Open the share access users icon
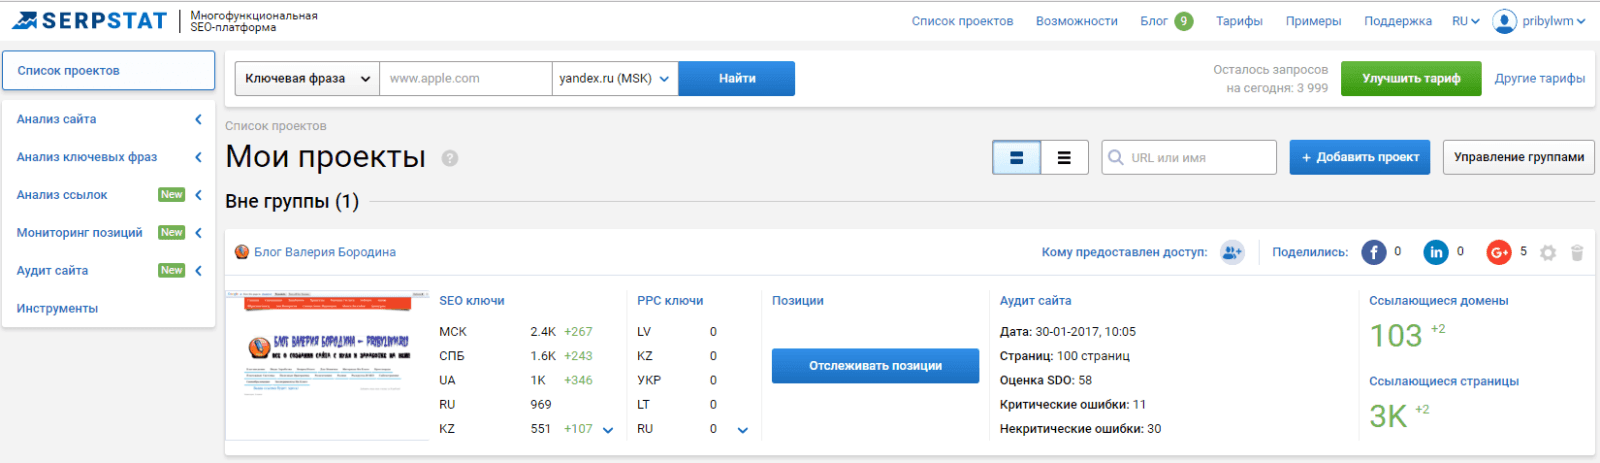Viewport: 1600px width, 463px height. coord(1232,252)
